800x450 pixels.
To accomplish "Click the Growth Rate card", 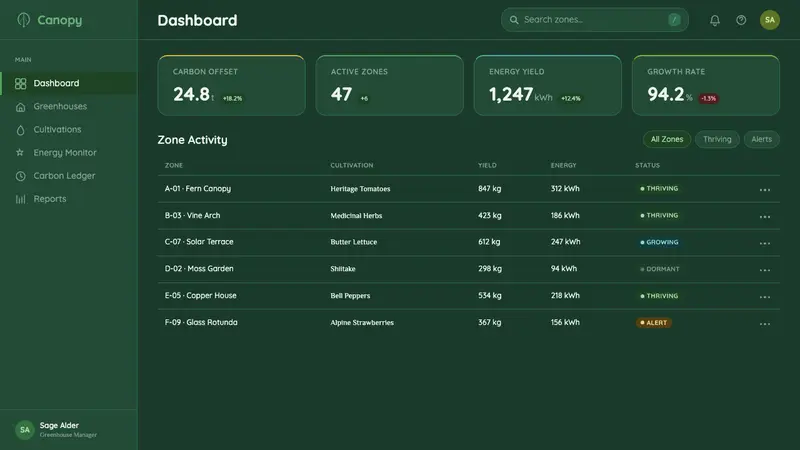I will [x=706, y=85].
